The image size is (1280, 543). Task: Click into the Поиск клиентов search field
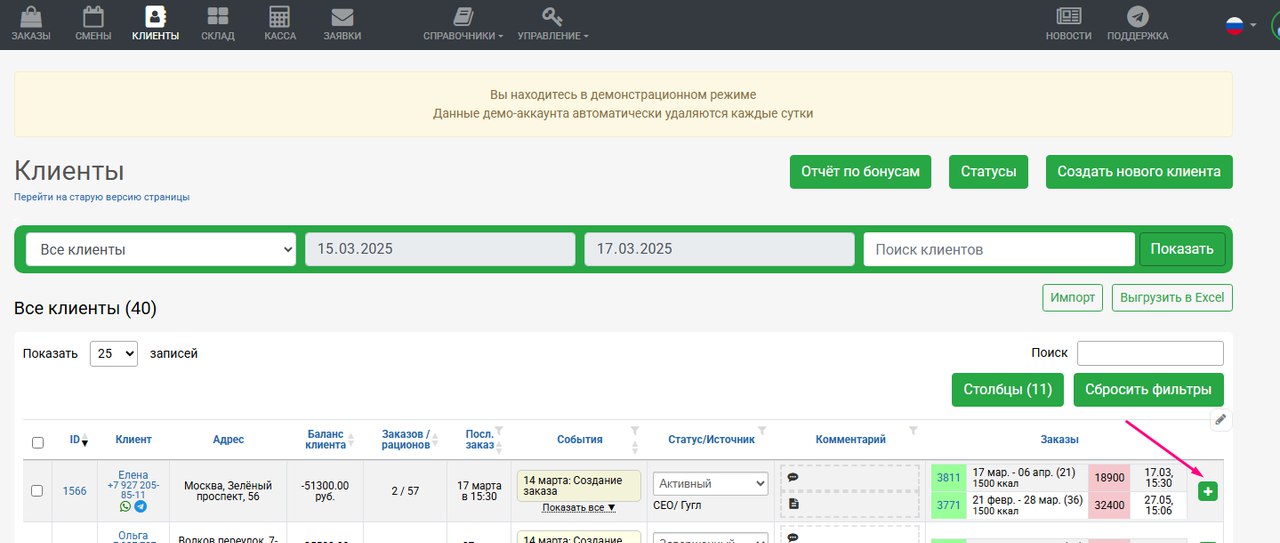pyautogui.click(x=998, y=249)
